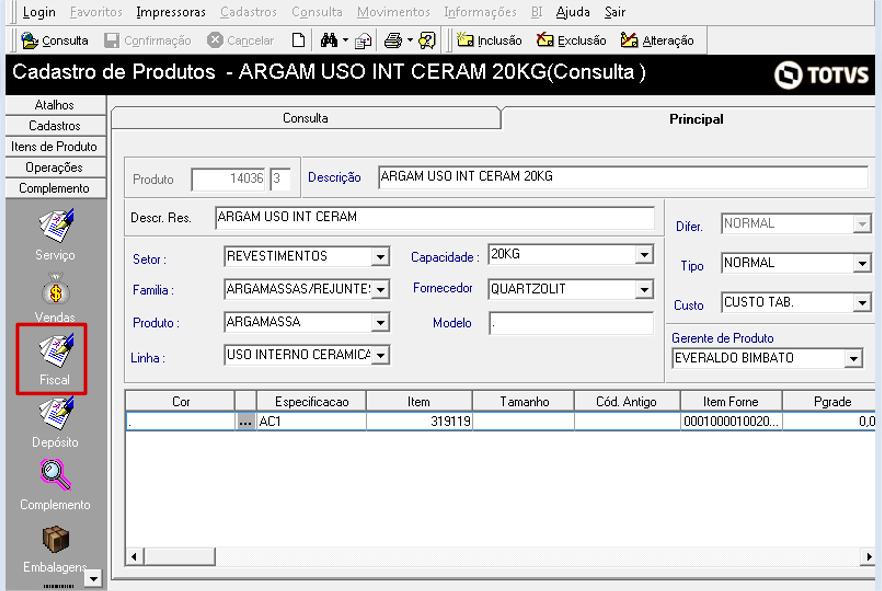Click the Descrição input field

point(623,177)
